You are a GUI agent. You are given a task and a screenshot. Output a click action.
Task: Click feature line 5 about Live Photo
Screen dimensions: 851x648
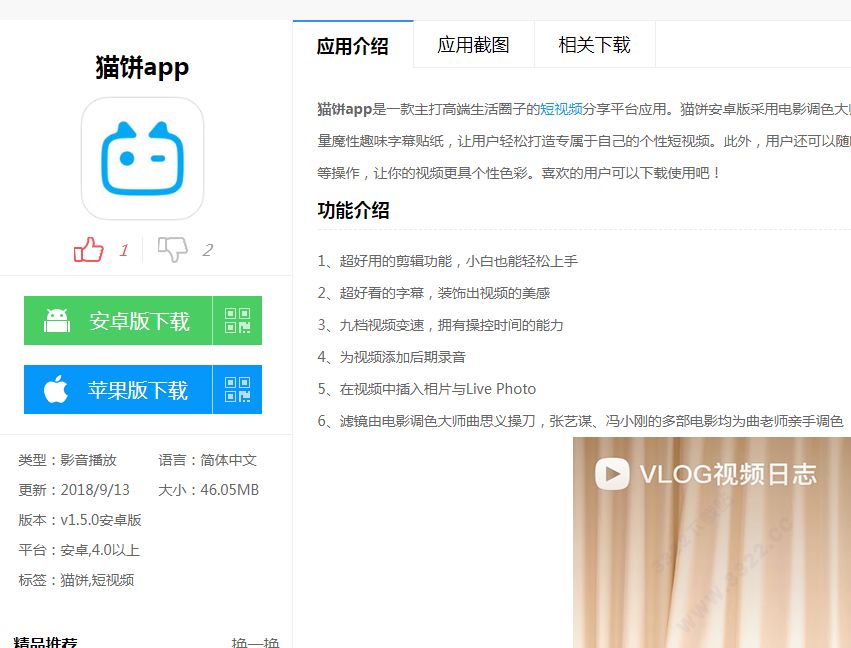pos(427,389)
